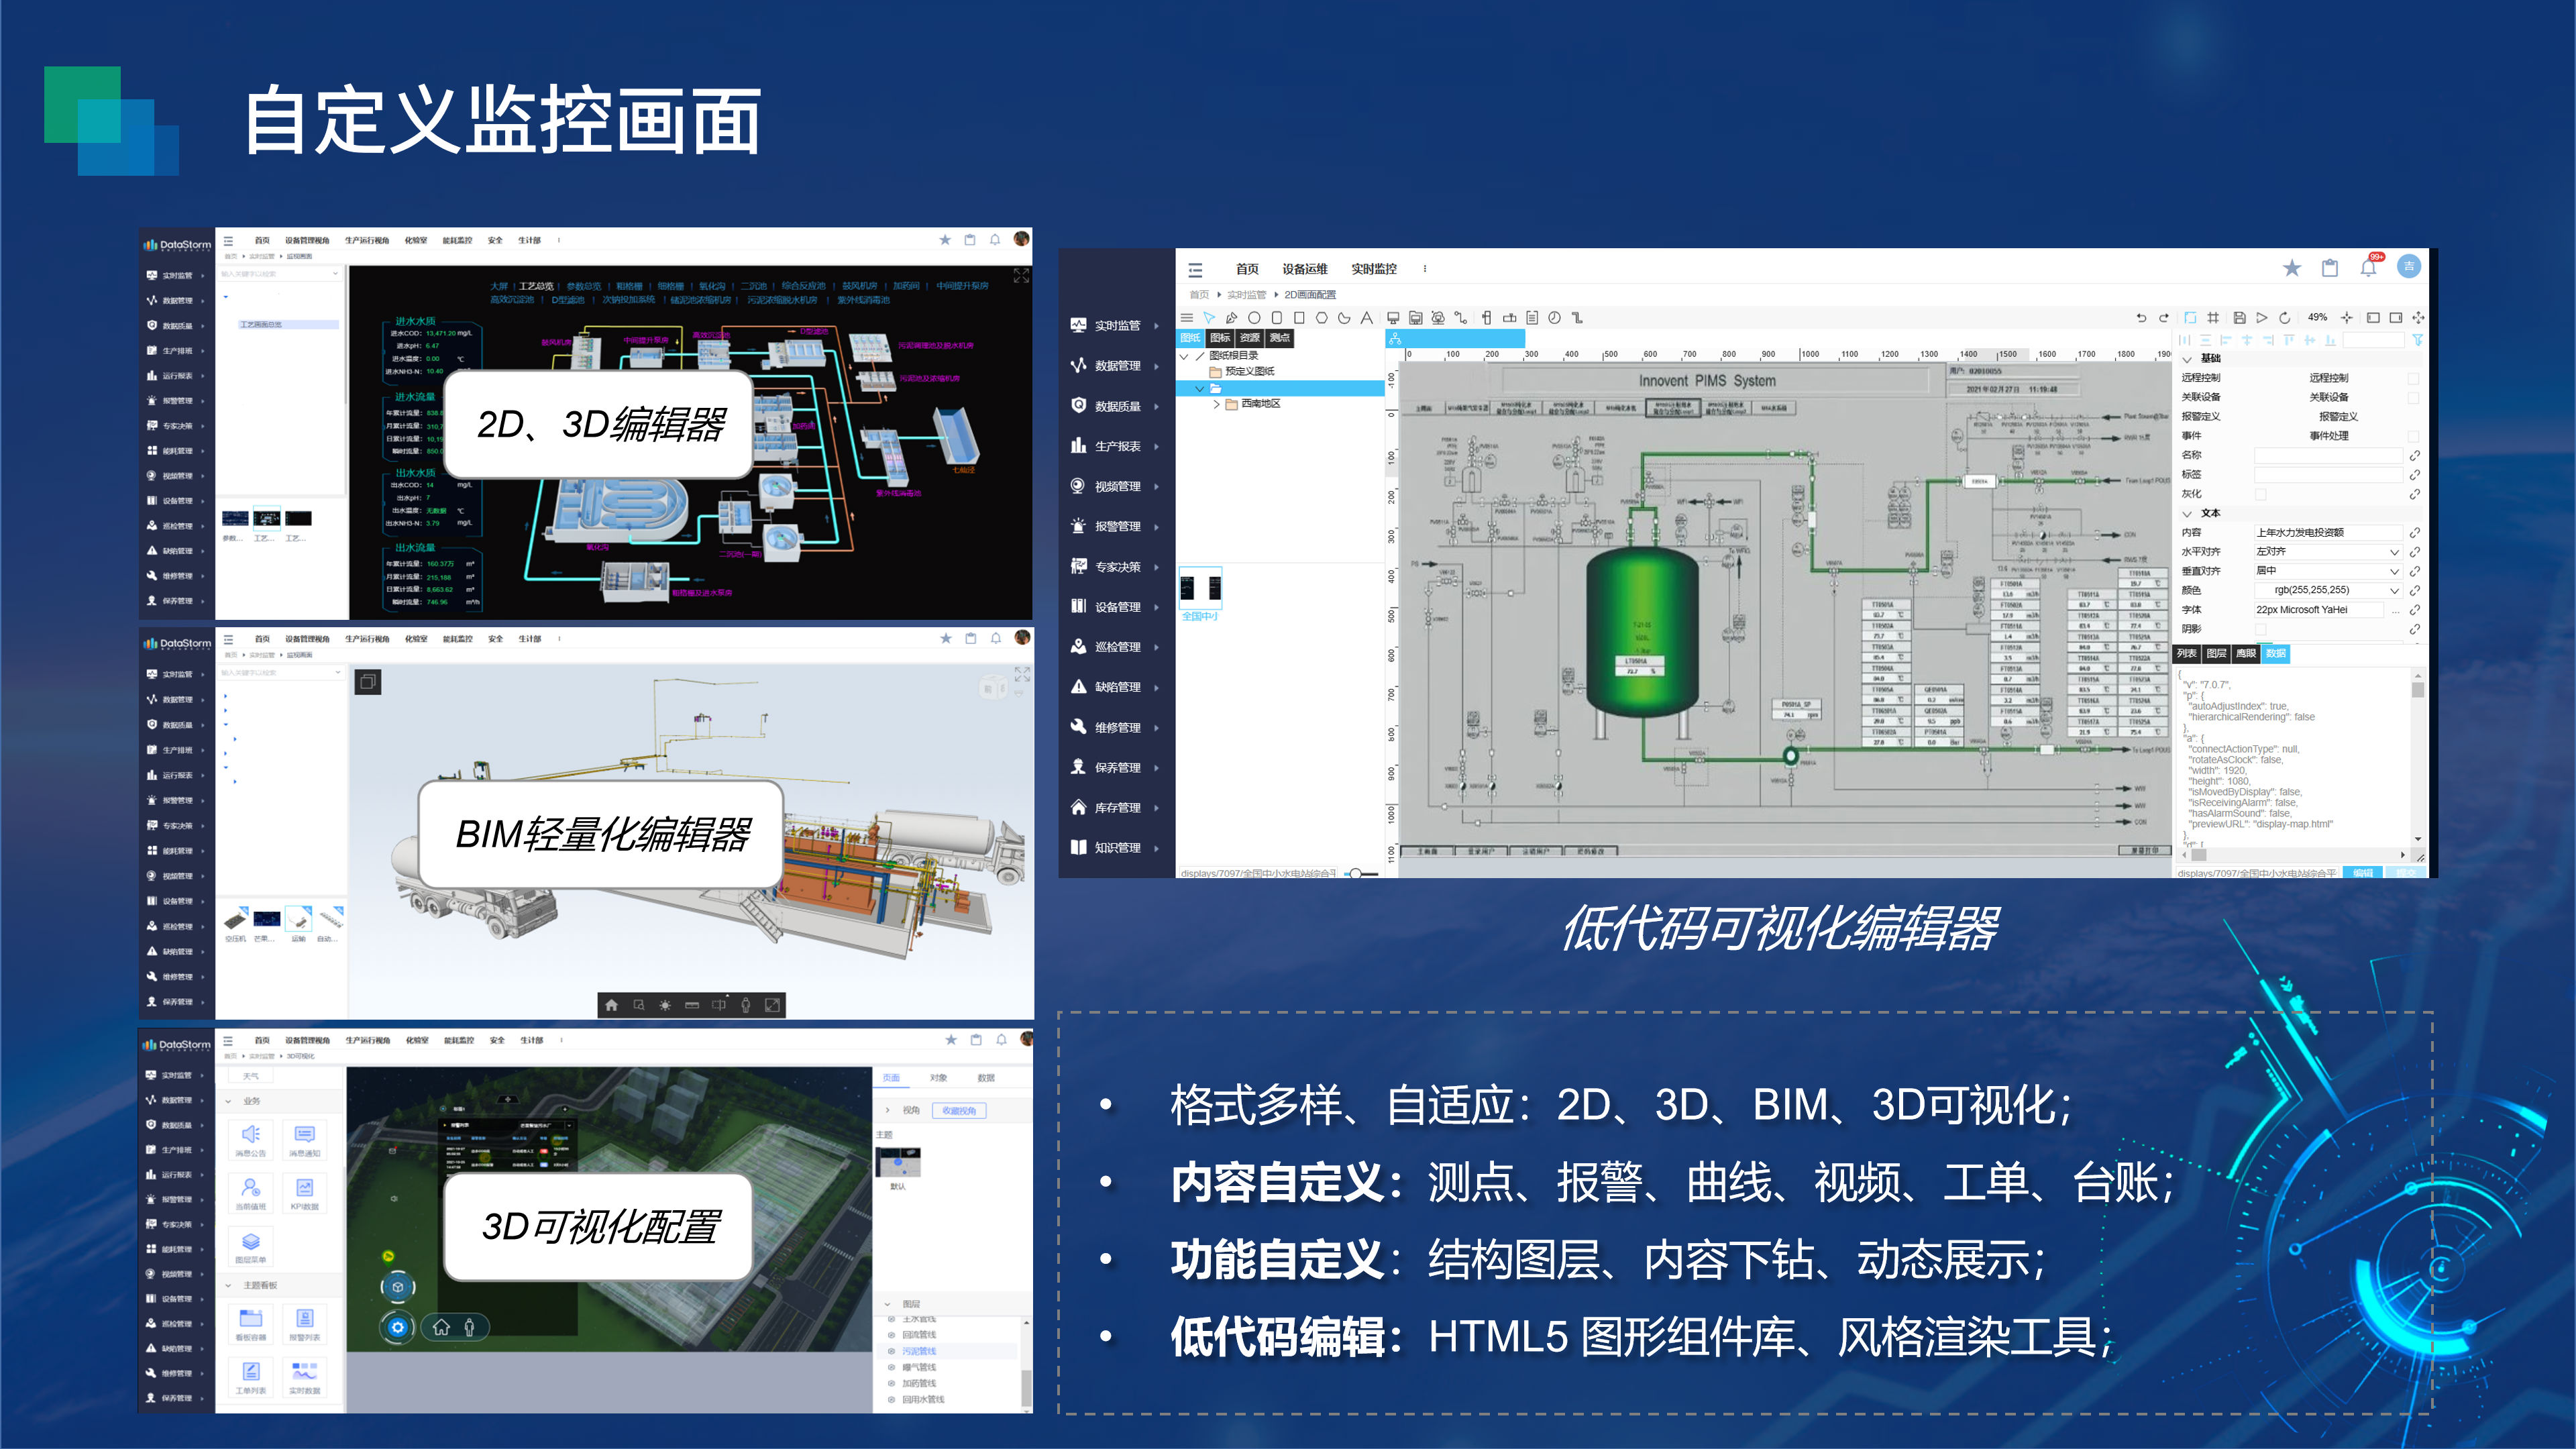Switch to the 图层 tab in properties panel
2576x1449 pixels.
[x=2216, y=654]
